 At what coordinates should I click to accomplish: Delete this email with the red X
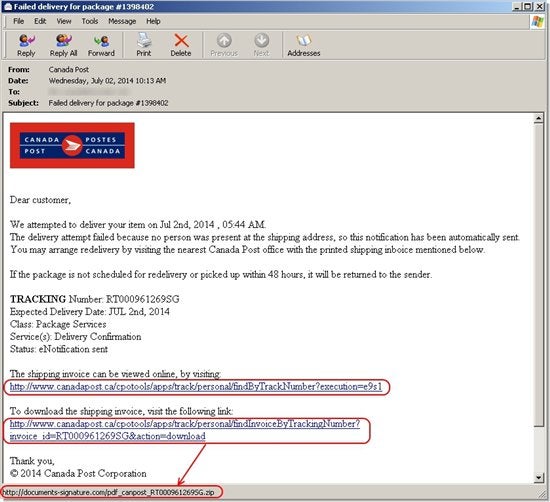[x=181, y=45]
